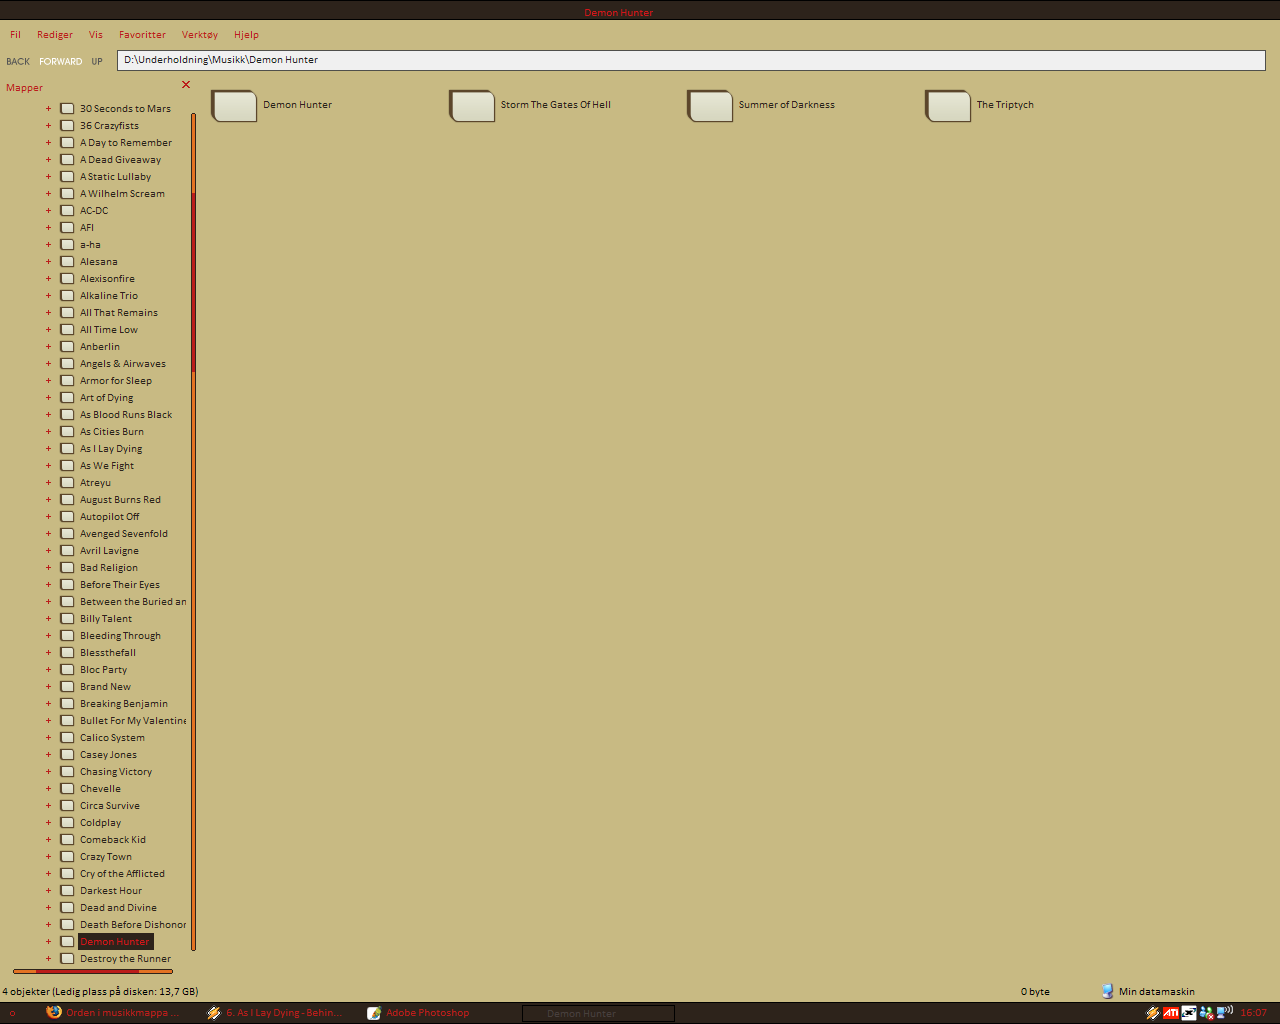The width and height of the screenshot is (1280, 1024).
Task: Open the Storm The Gates Of Hell folder icon
Action: pos(472,105)
